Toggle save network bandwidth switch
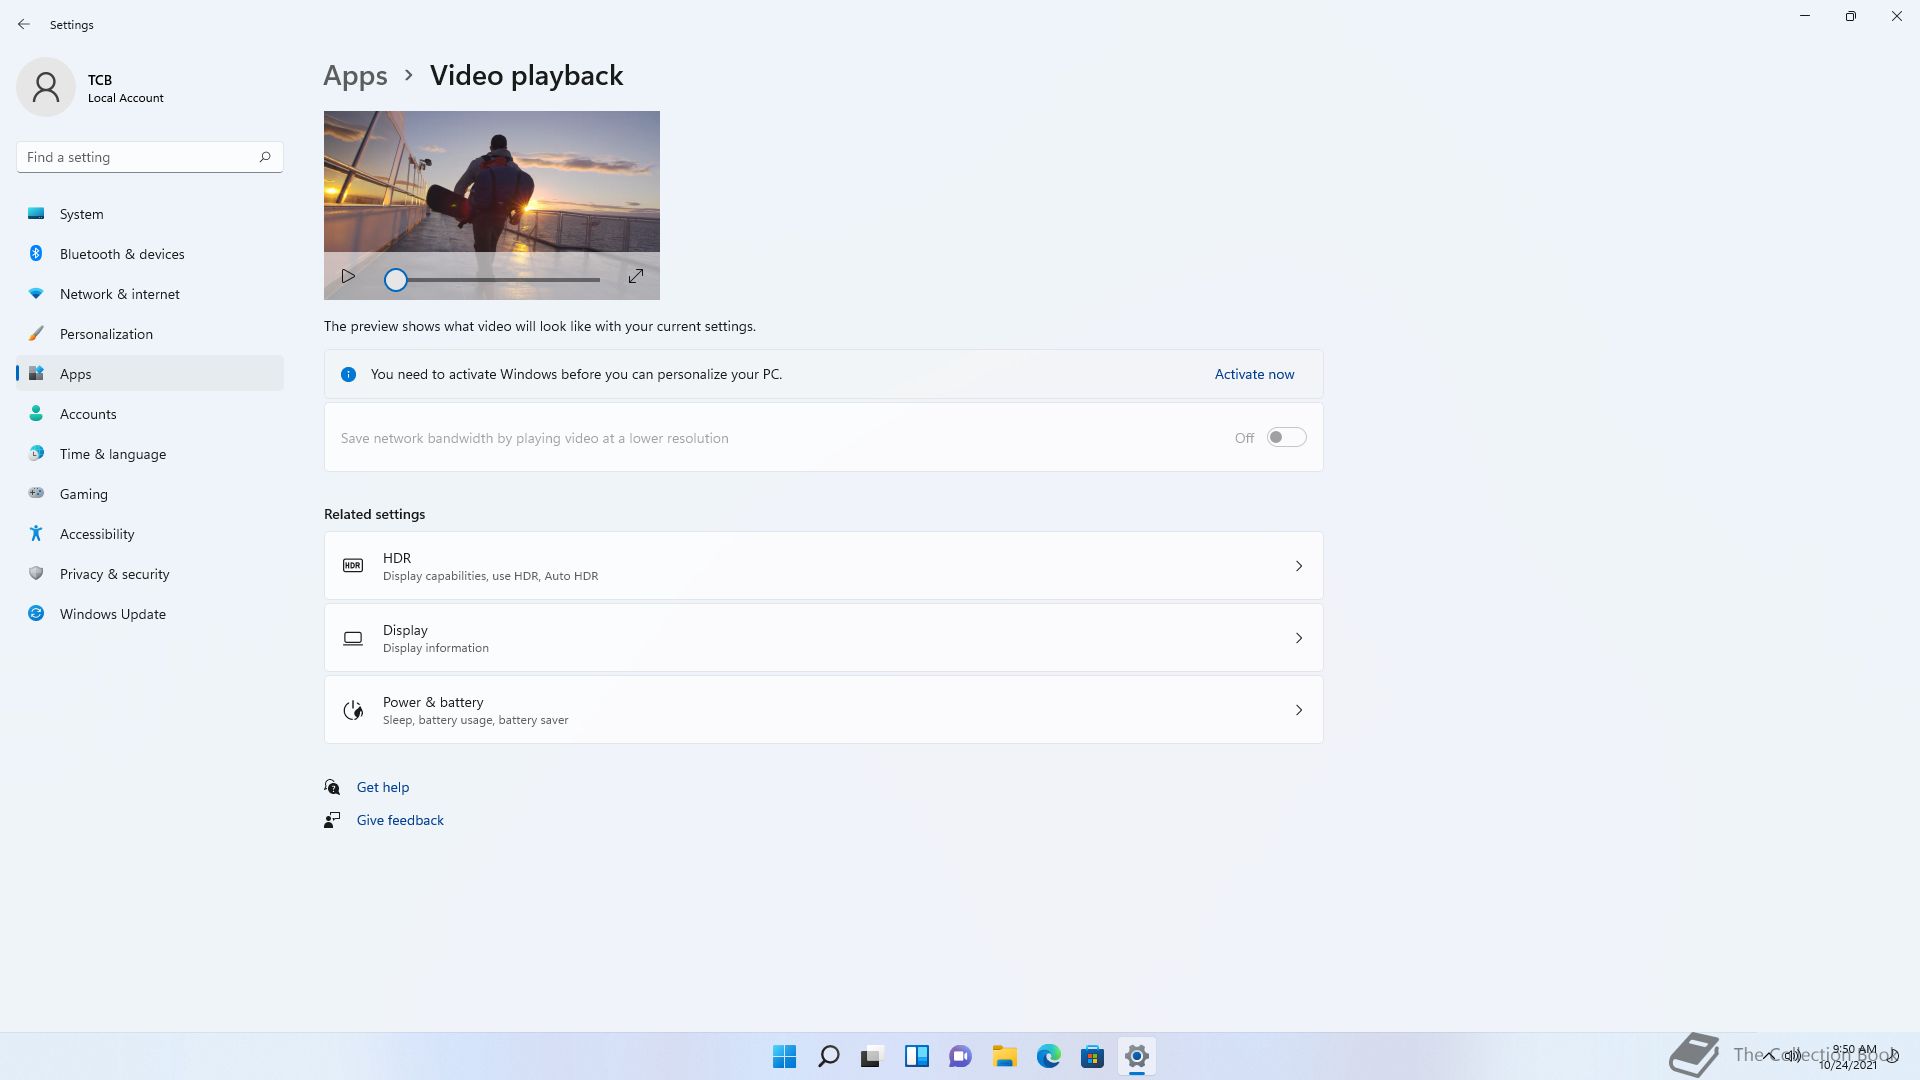This screenshot has width=1920, height=1080. tap(1286, 437)
